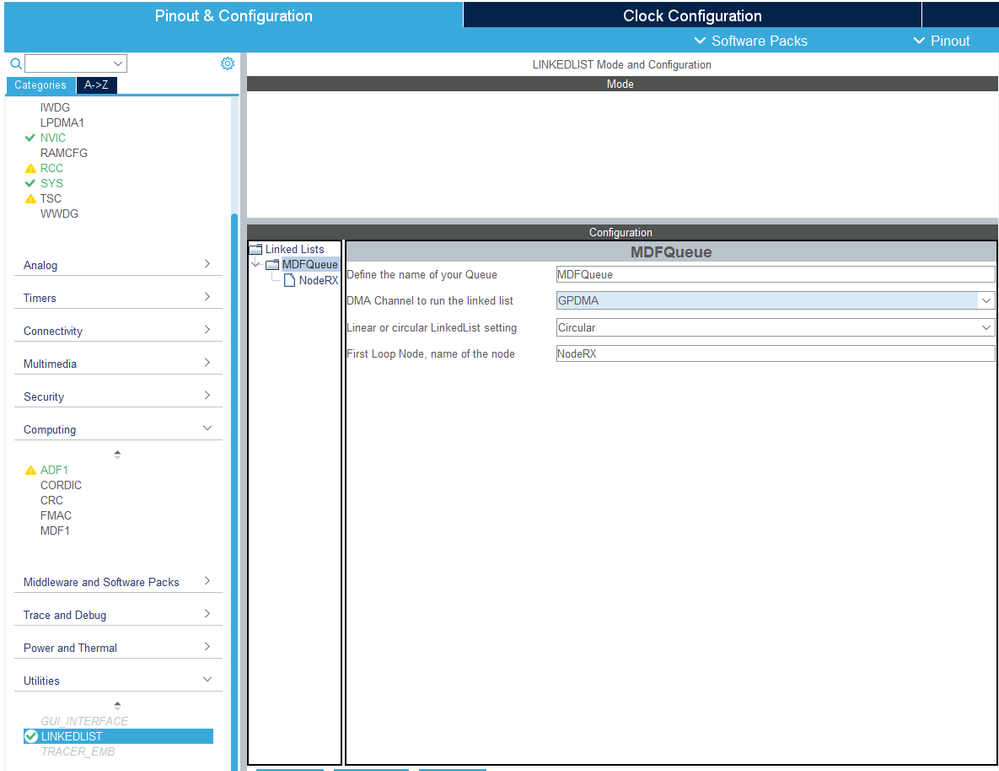Screen dimensions: 999x771
Task: Collapse the MDFQueue tree node toggle
Action: pyautogui.click(x=255, y=264)
